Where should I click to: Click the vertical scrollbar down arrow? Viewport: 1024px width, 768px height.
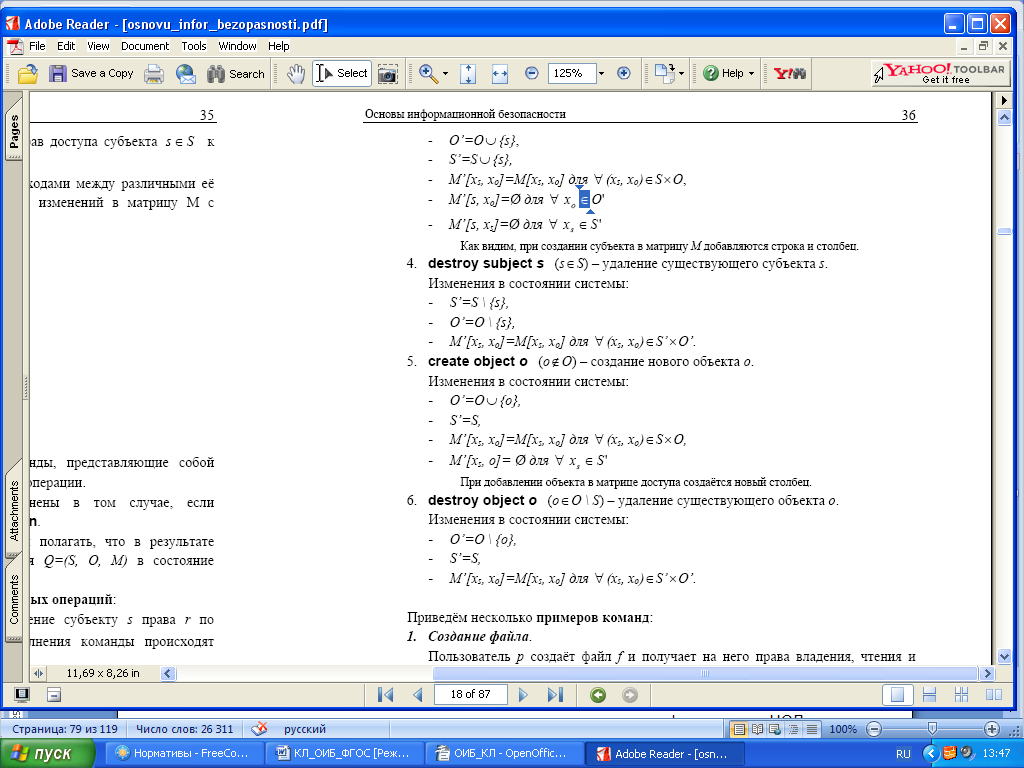1004,656
